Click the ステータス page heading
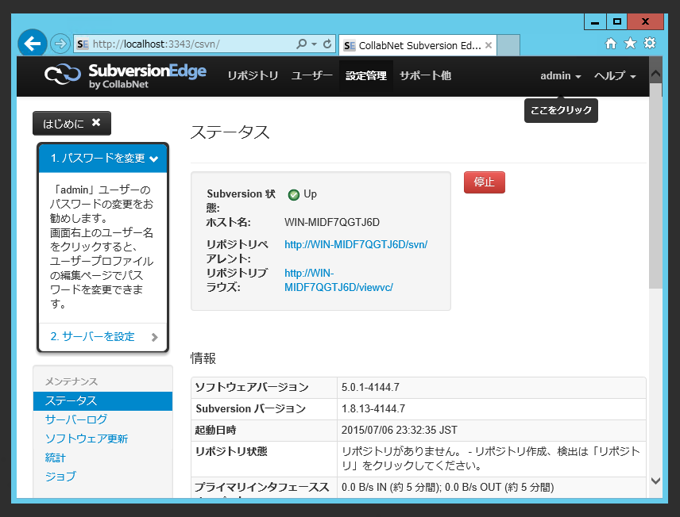 click(x=230, y=132)
